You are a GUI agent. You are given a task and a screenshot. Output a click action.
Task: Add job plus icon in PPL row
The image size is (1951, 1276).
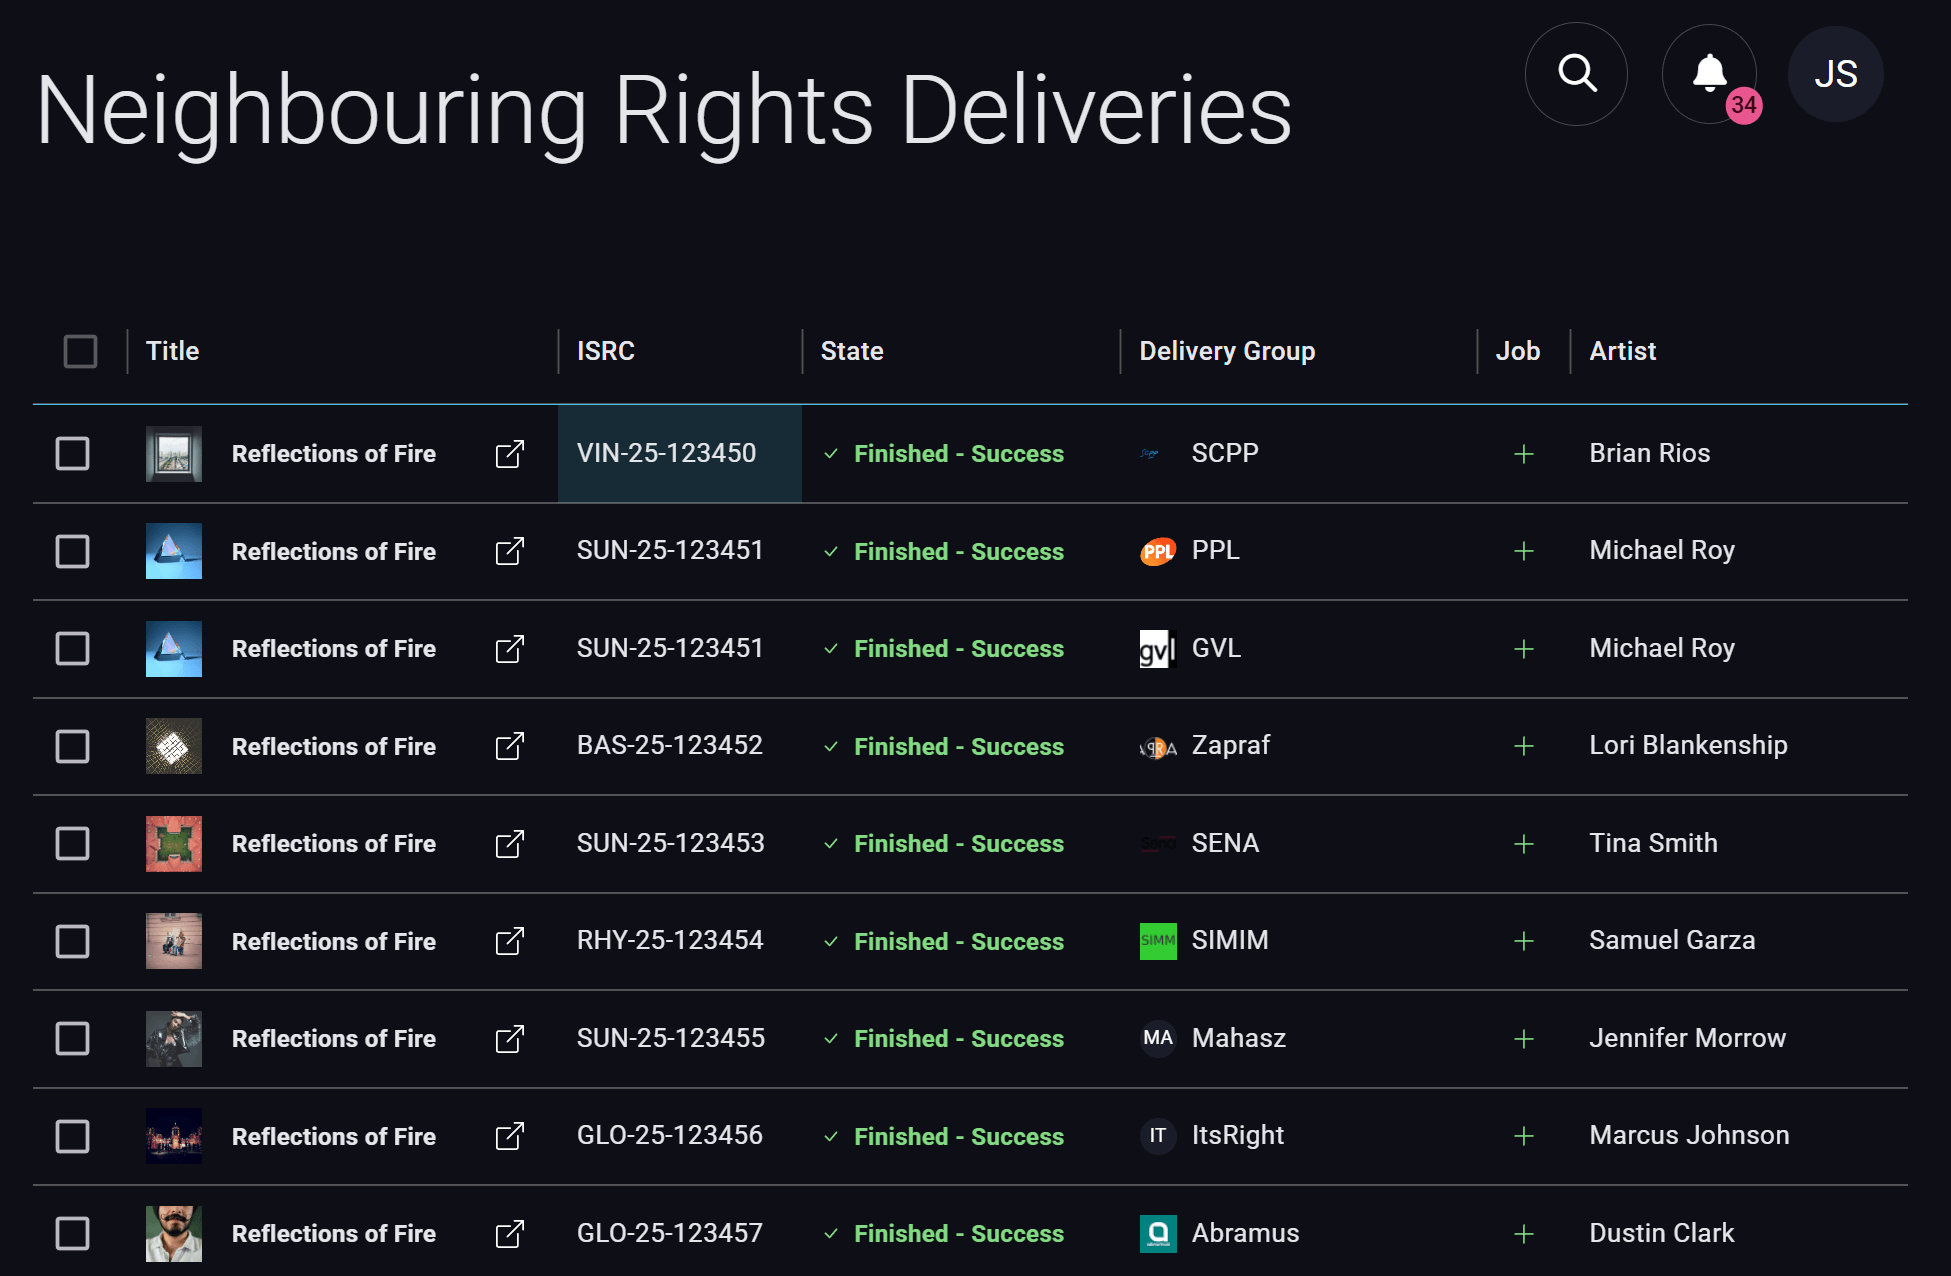click(x=1524, y=551)
